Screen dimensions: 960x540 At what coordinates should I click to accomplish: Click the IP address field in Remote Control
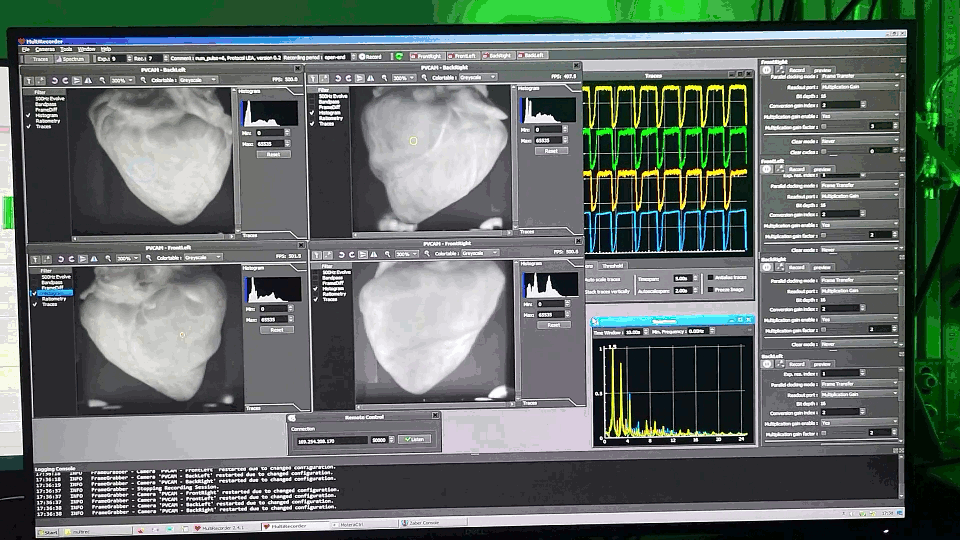[x=331, y=441]
